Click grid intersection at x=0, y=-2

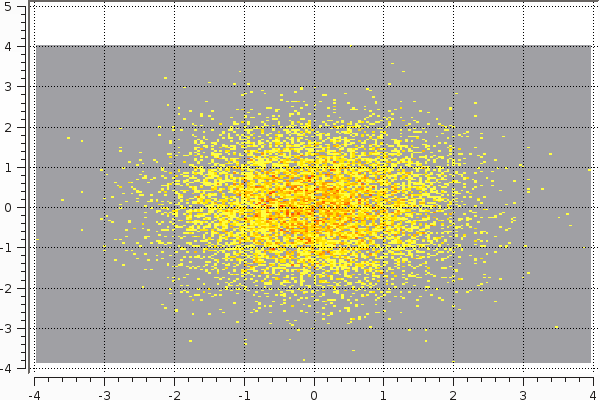(x=314, y=288)
